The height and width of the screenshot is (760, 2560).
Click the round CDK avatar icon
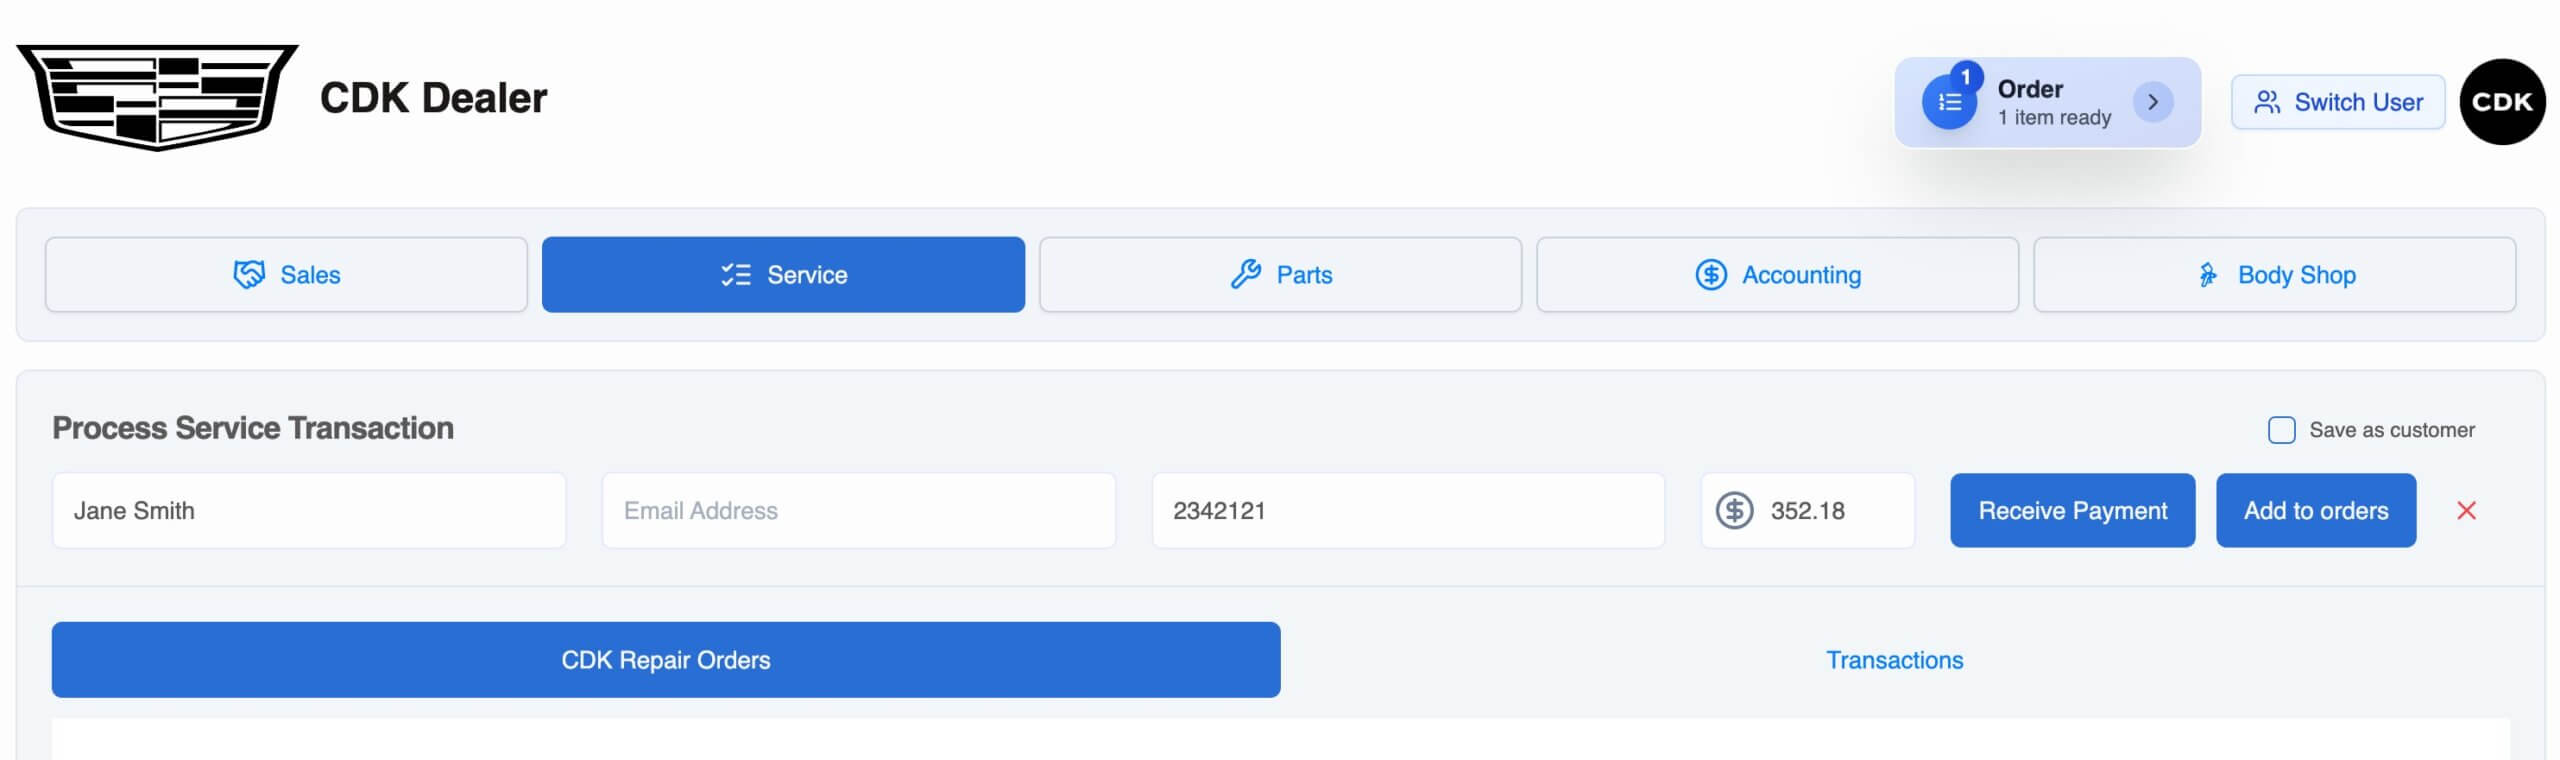[2502, 102]
